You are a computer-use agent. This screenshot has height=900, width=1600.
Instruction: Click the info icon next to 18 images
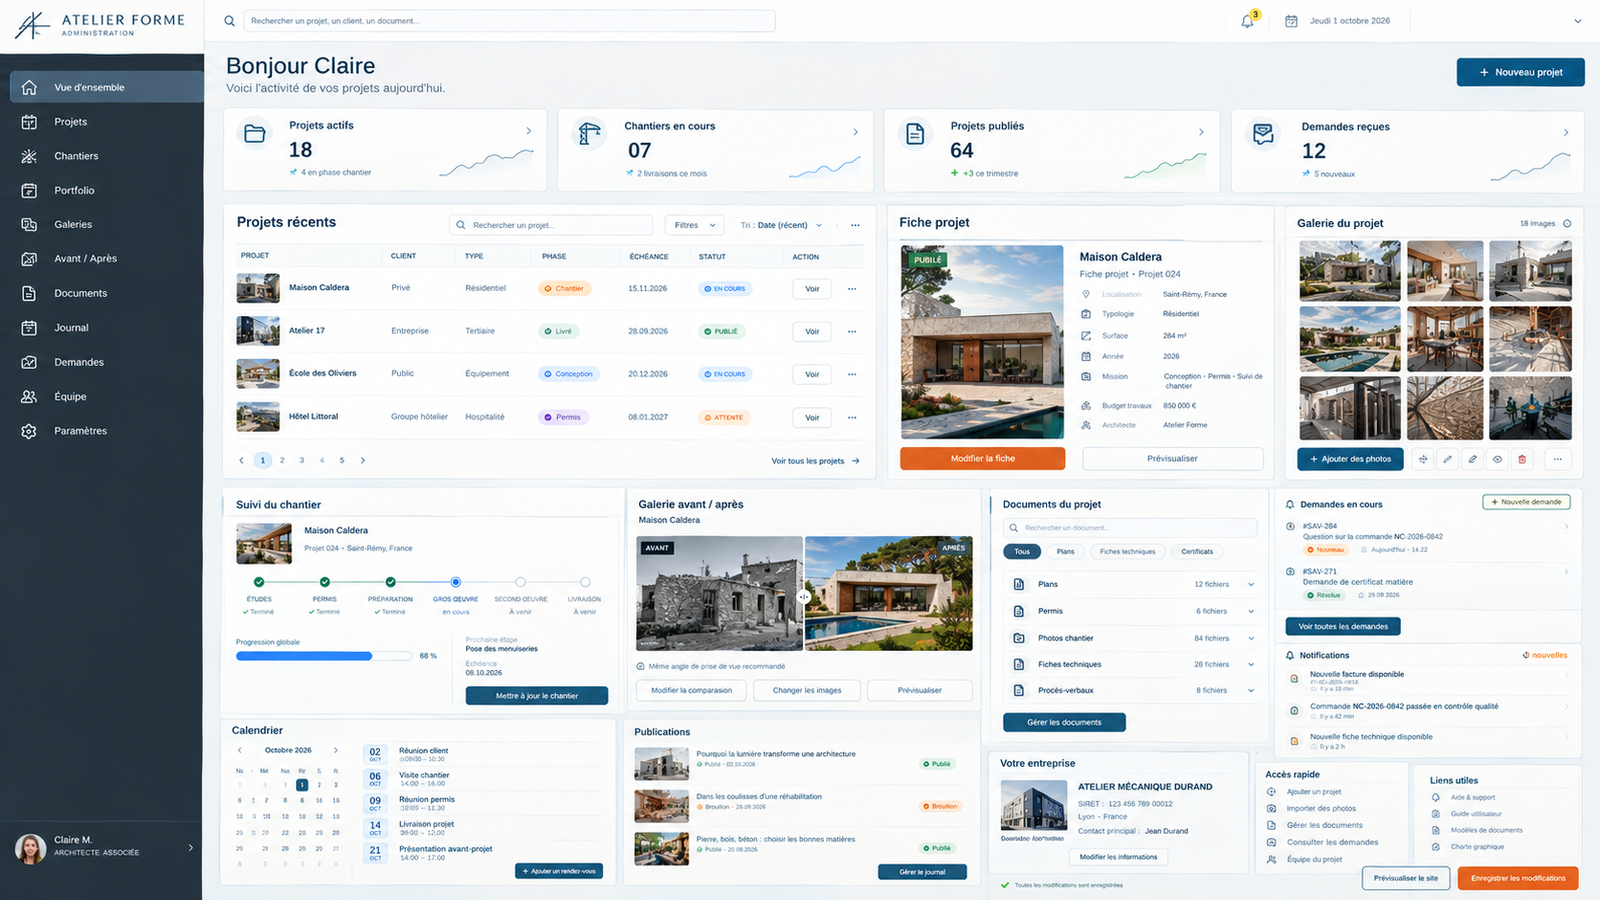pos(1567,223)
